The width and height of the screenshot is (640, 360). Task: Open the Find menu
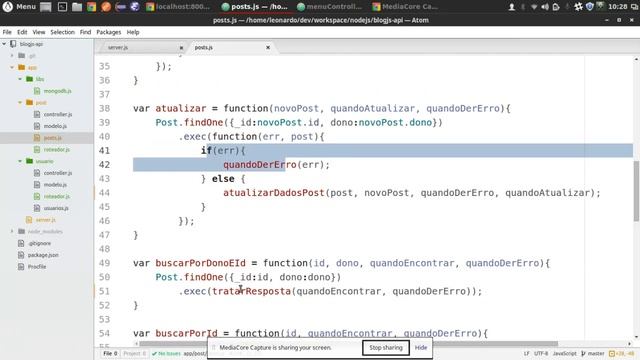(85, 32)
